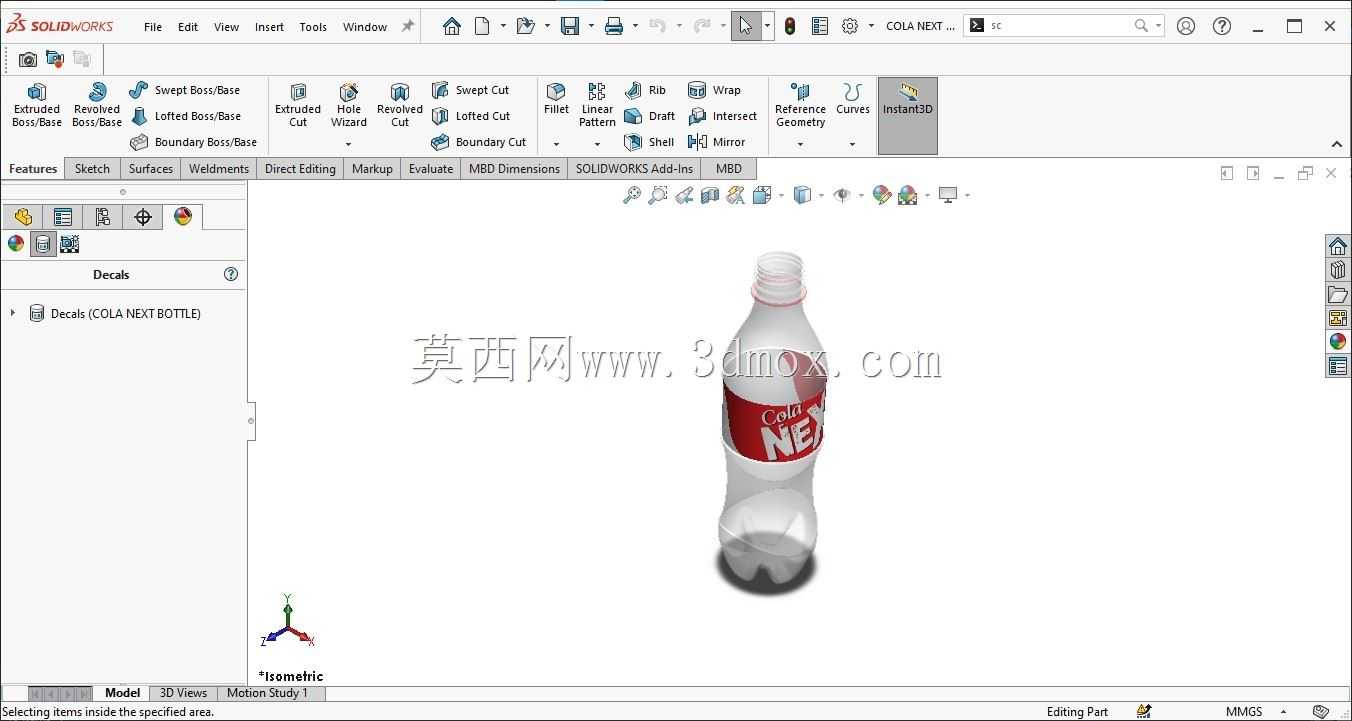Expand the Decals (COLA NEXT BOTTLE) tree node

coord(13,313)
